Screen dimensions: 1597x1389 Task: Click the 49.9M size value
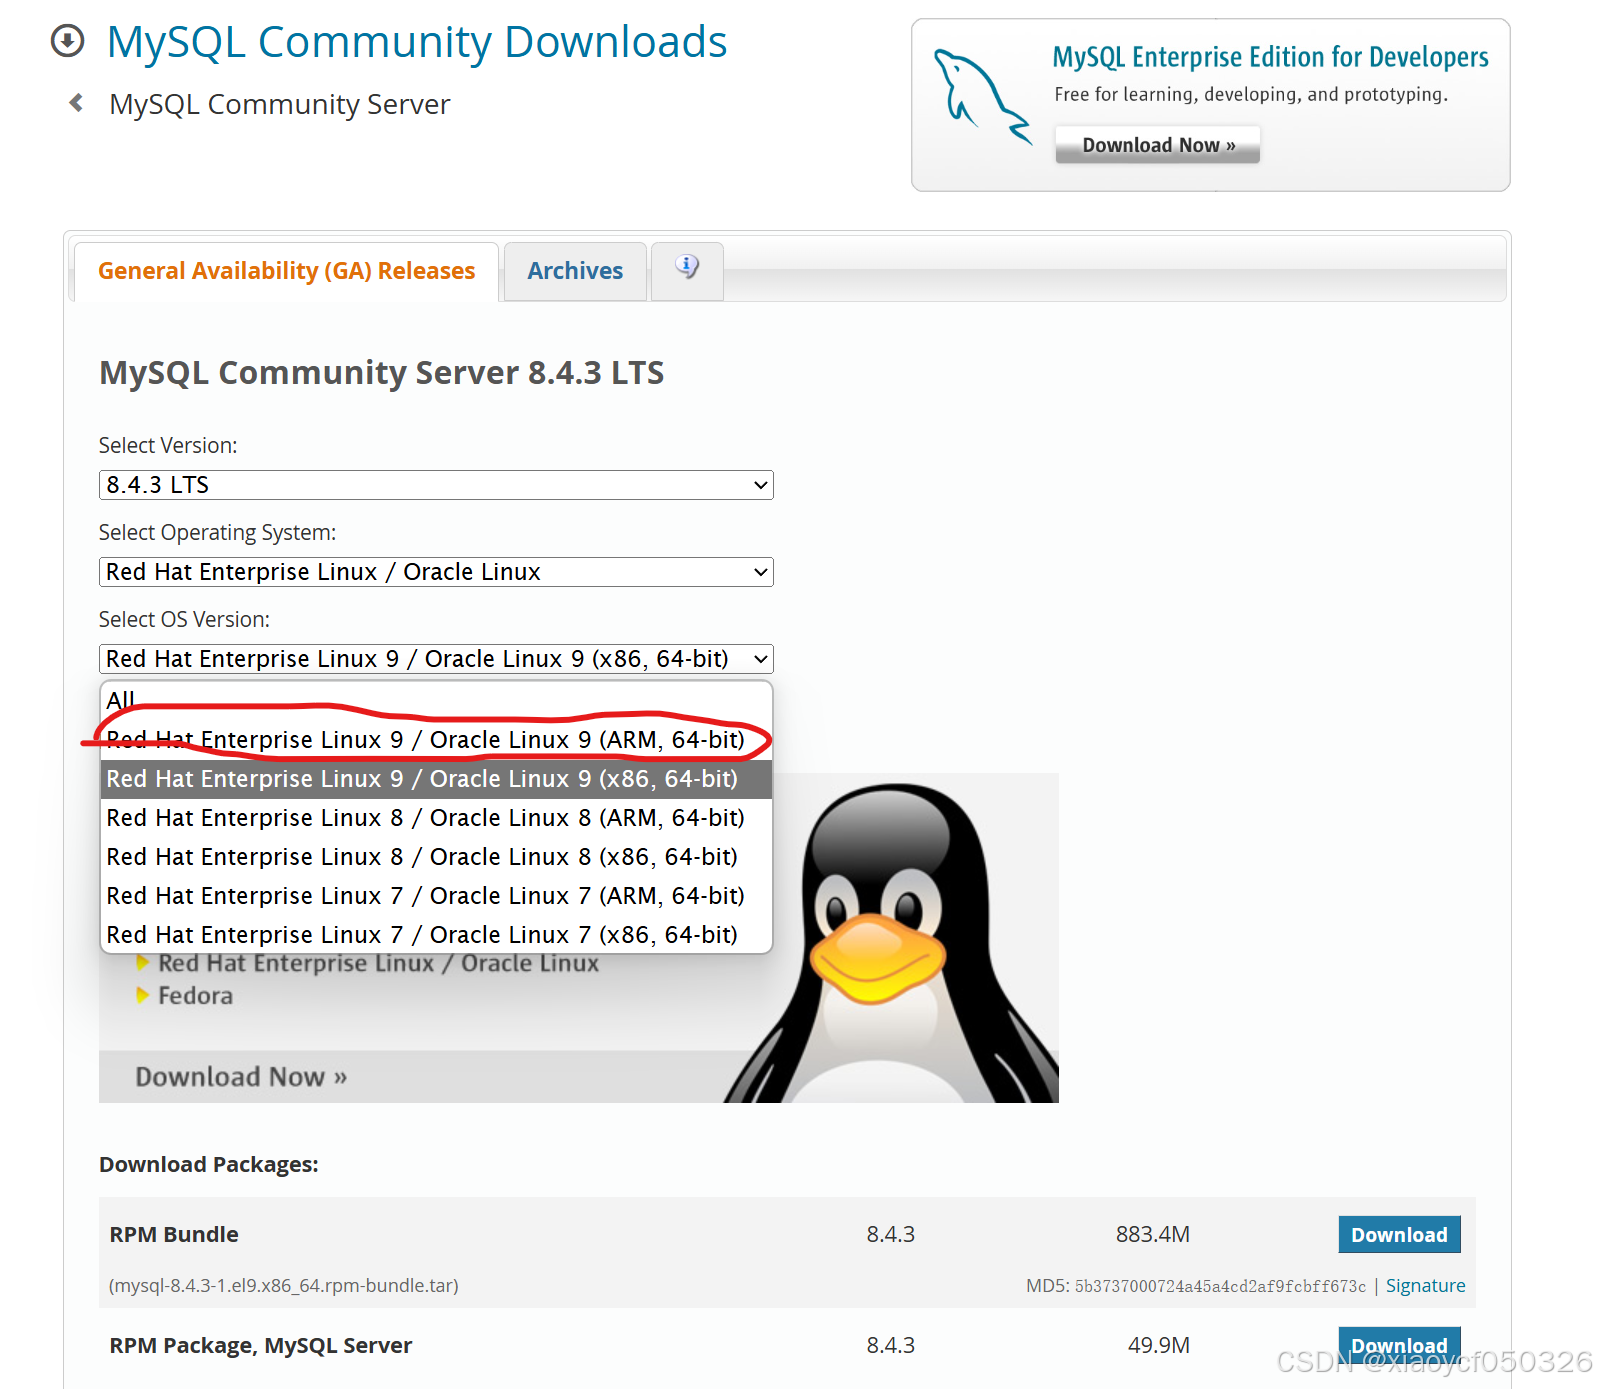(1159, 1346)
